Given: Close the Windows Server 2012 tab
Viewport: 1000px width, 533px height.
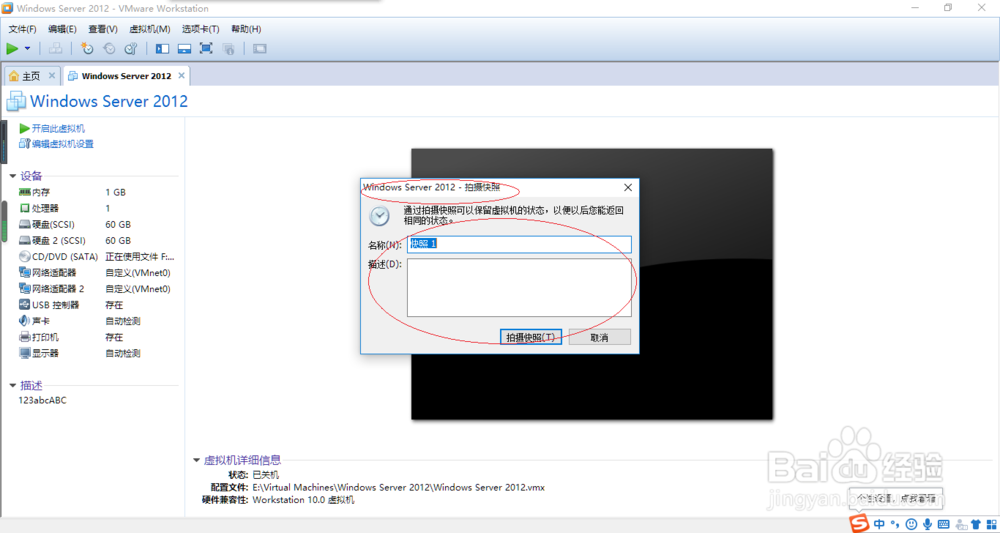Looking at the screenshot, I should [182, 75].
